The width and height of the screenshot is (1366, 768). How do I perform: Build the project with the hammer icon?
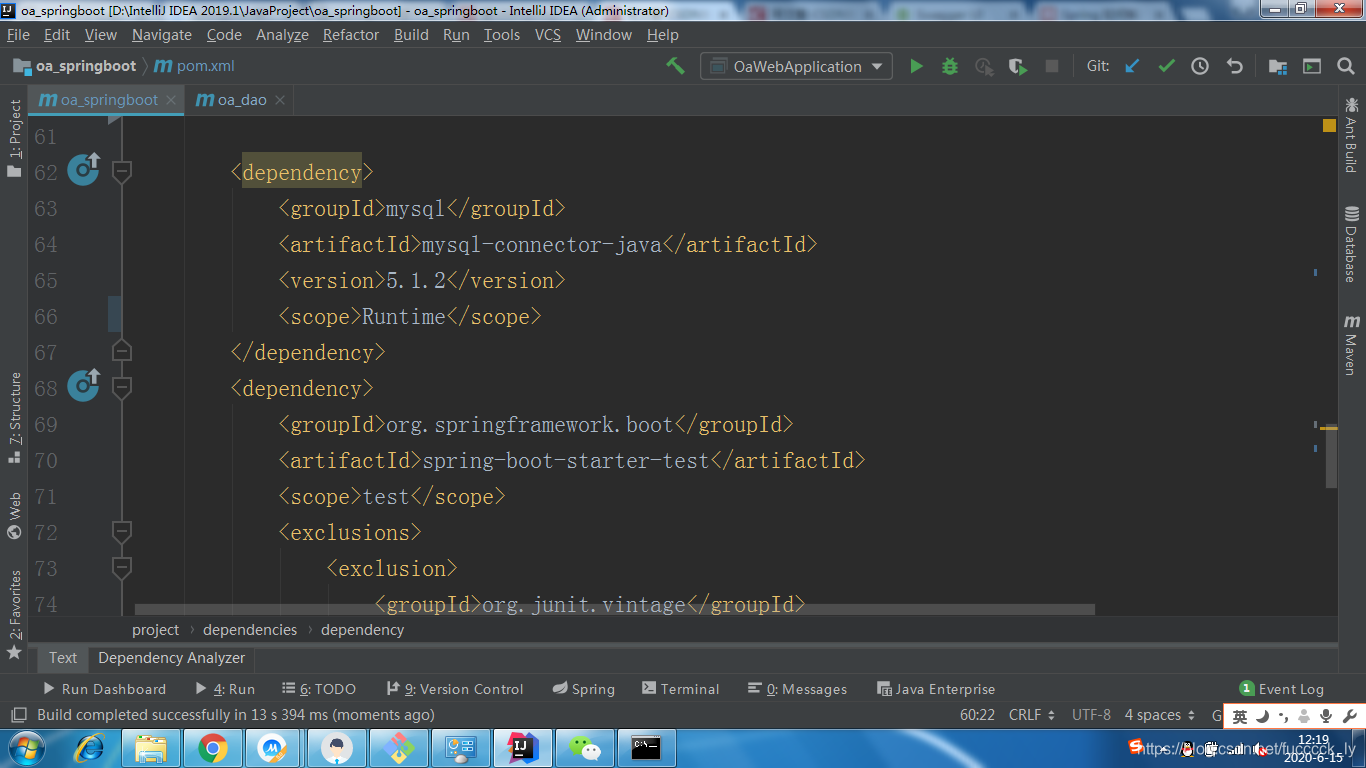click(x=676, y=66)
